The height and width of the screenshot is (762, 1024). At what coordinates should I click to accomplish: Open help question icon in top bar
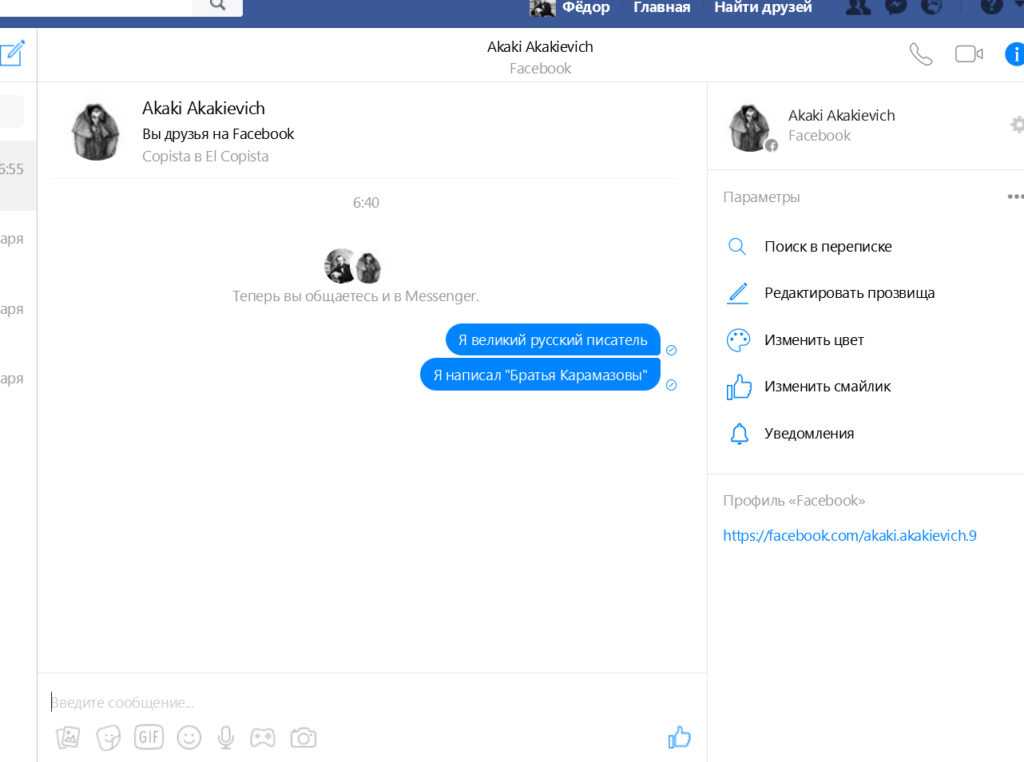point(991,7)
